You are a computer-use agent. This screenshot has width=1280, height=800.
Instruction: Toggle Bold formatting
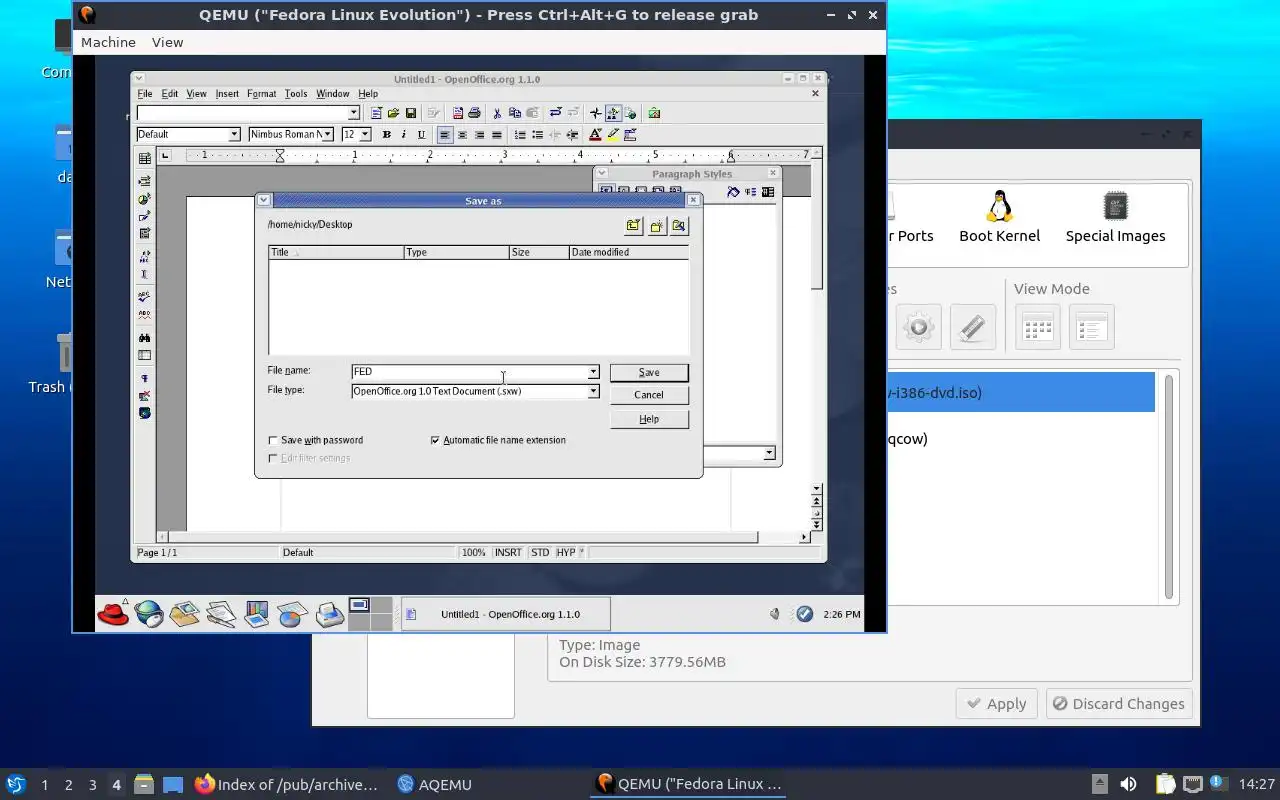click(x=386, y=135)
